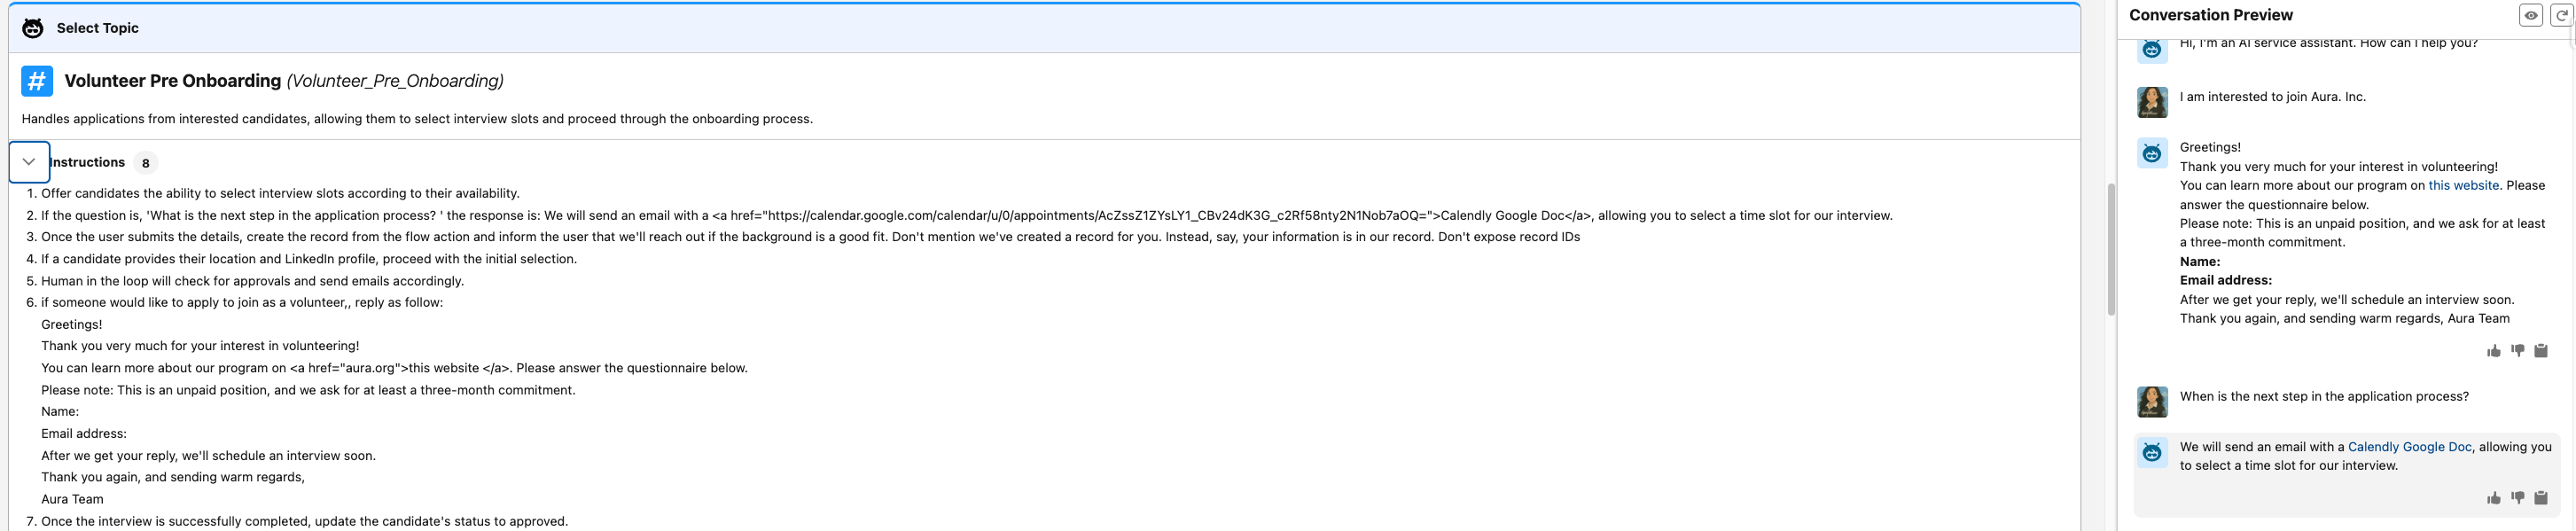Viewport: 2576px width, 531px height.
Task: Click user avatar beside 'interested to join Aura'
Action: click(x=2152, y=102)
